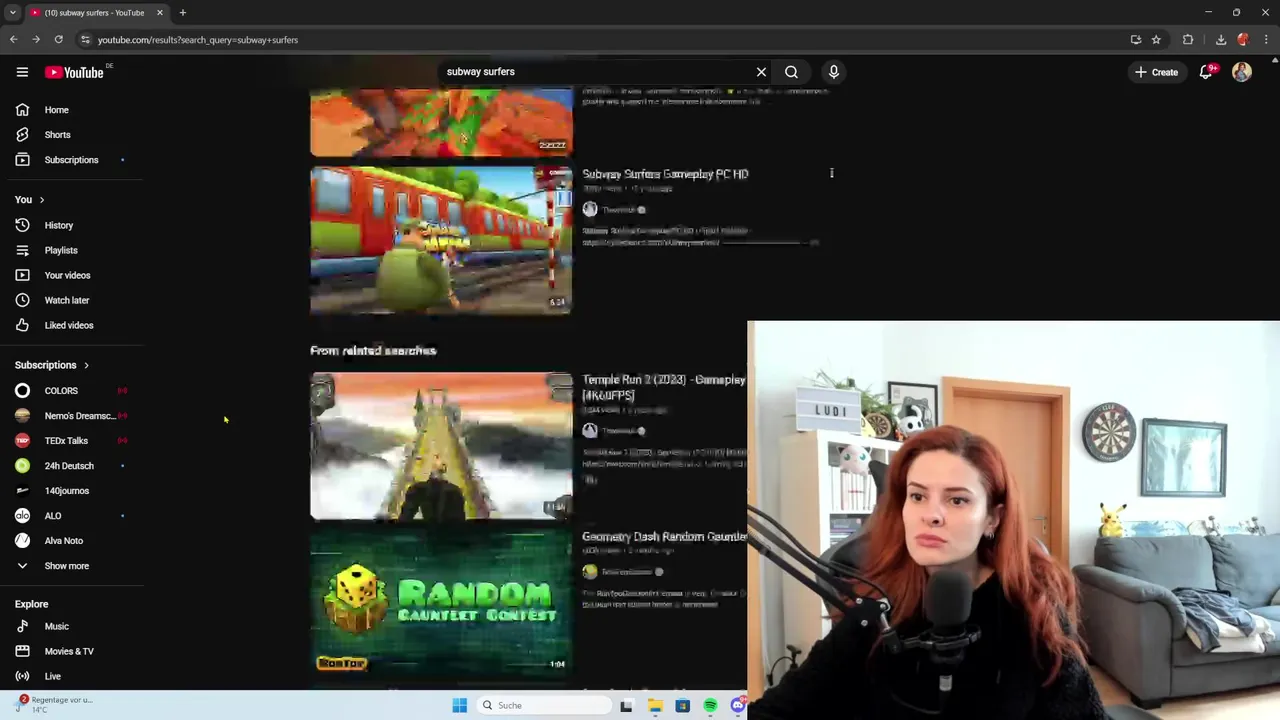1280x720 pixels.
Task: Open the Subway Surfers Gameplay PC HD title
Action: pyautogui.click(x=665, y=174)
